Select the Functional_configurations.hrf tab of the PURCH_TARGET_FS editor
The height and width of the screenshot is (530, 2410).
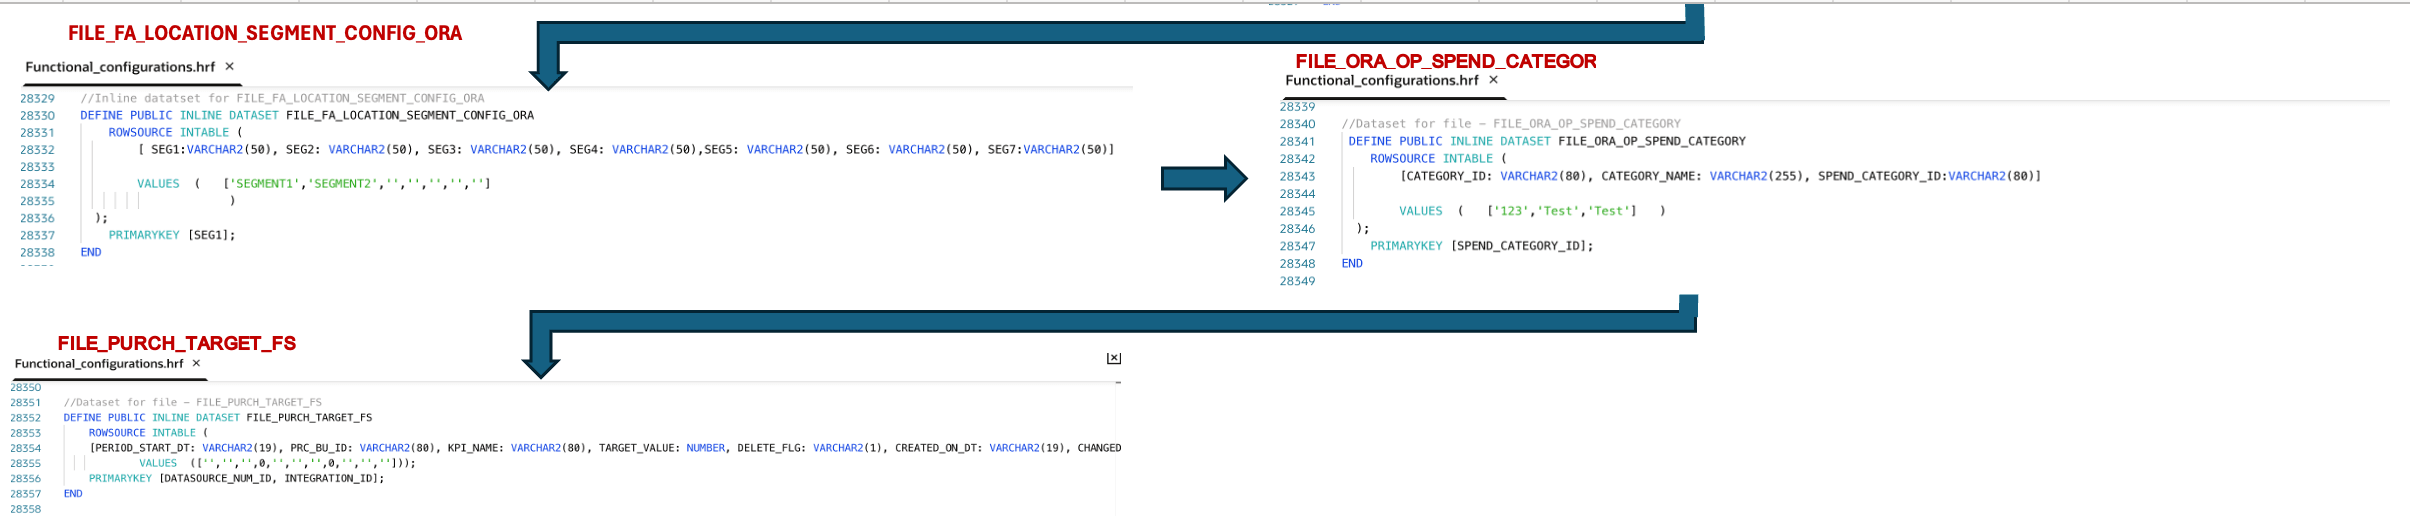pyautogui.click(x=99, y=364)
